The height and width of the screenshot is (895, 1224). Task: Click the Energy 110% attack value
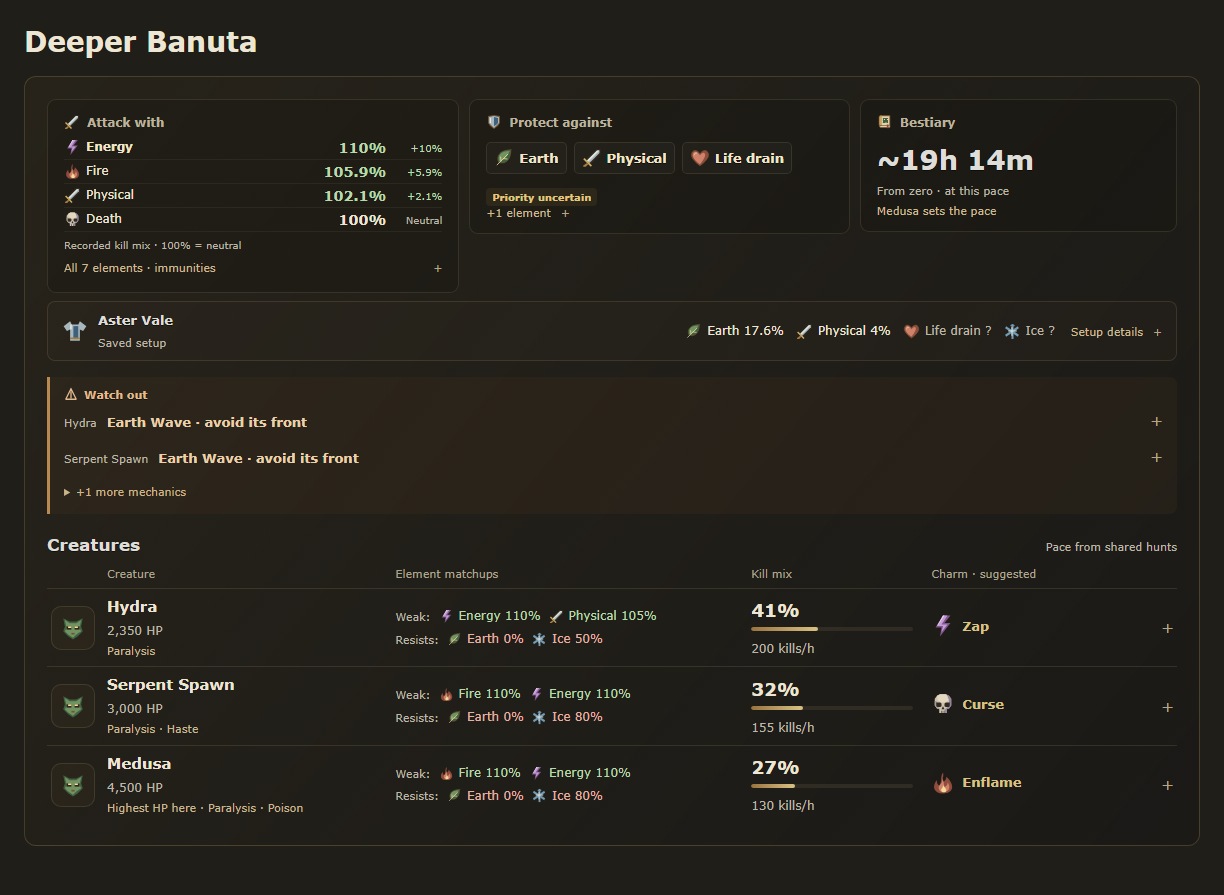pos(362,148)
